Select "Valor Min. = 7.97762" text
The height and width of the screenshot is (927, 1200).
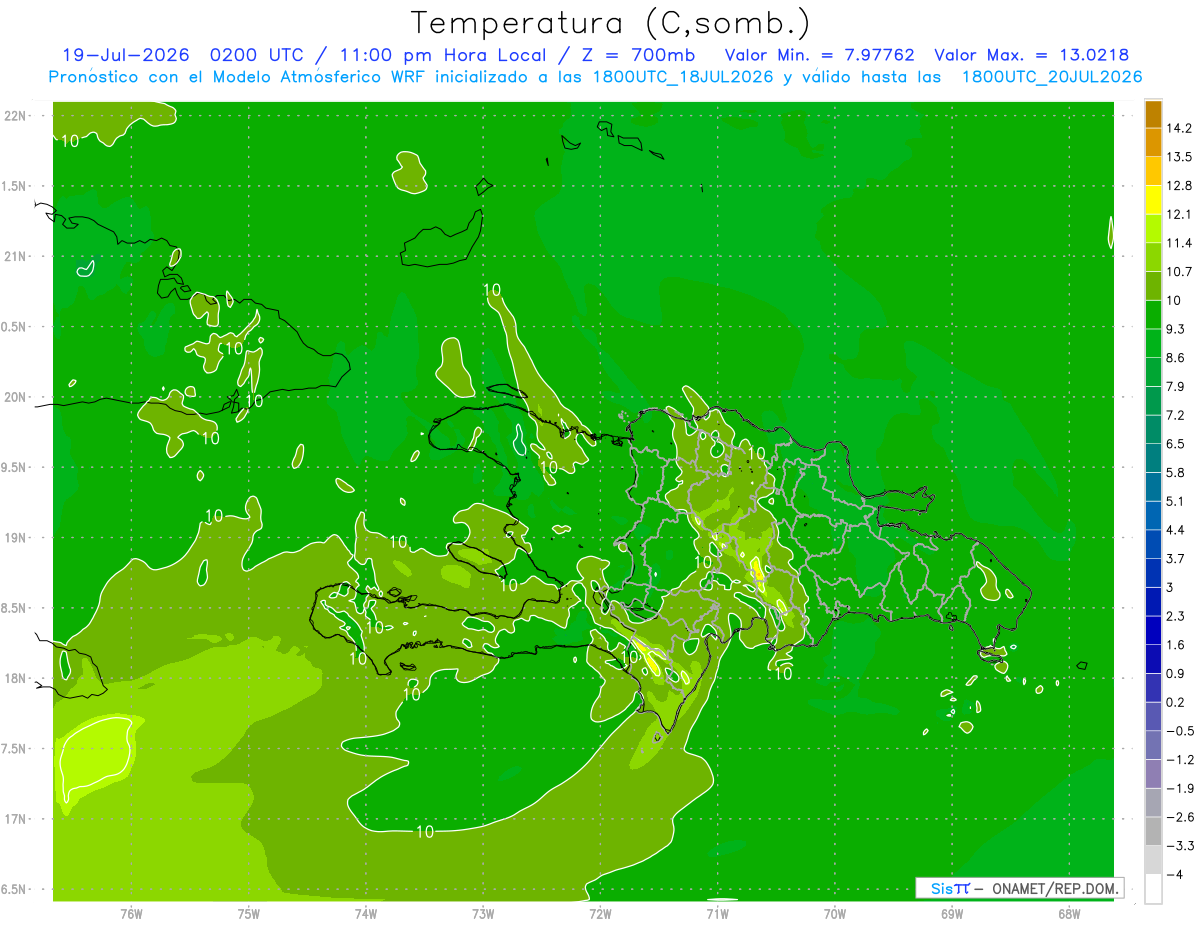[x=819, y=55]
